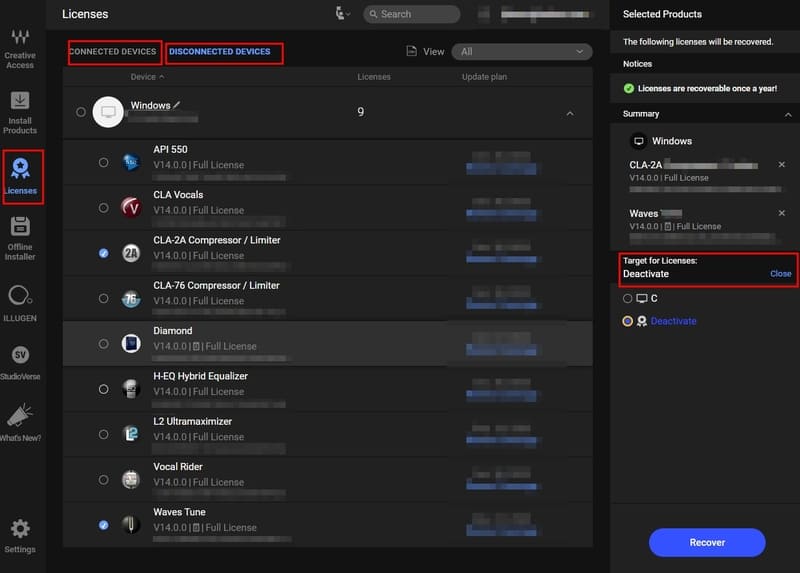Viewport: 800px width, 573px height.
Task: Click in the Search field
Action: point(412,14)
